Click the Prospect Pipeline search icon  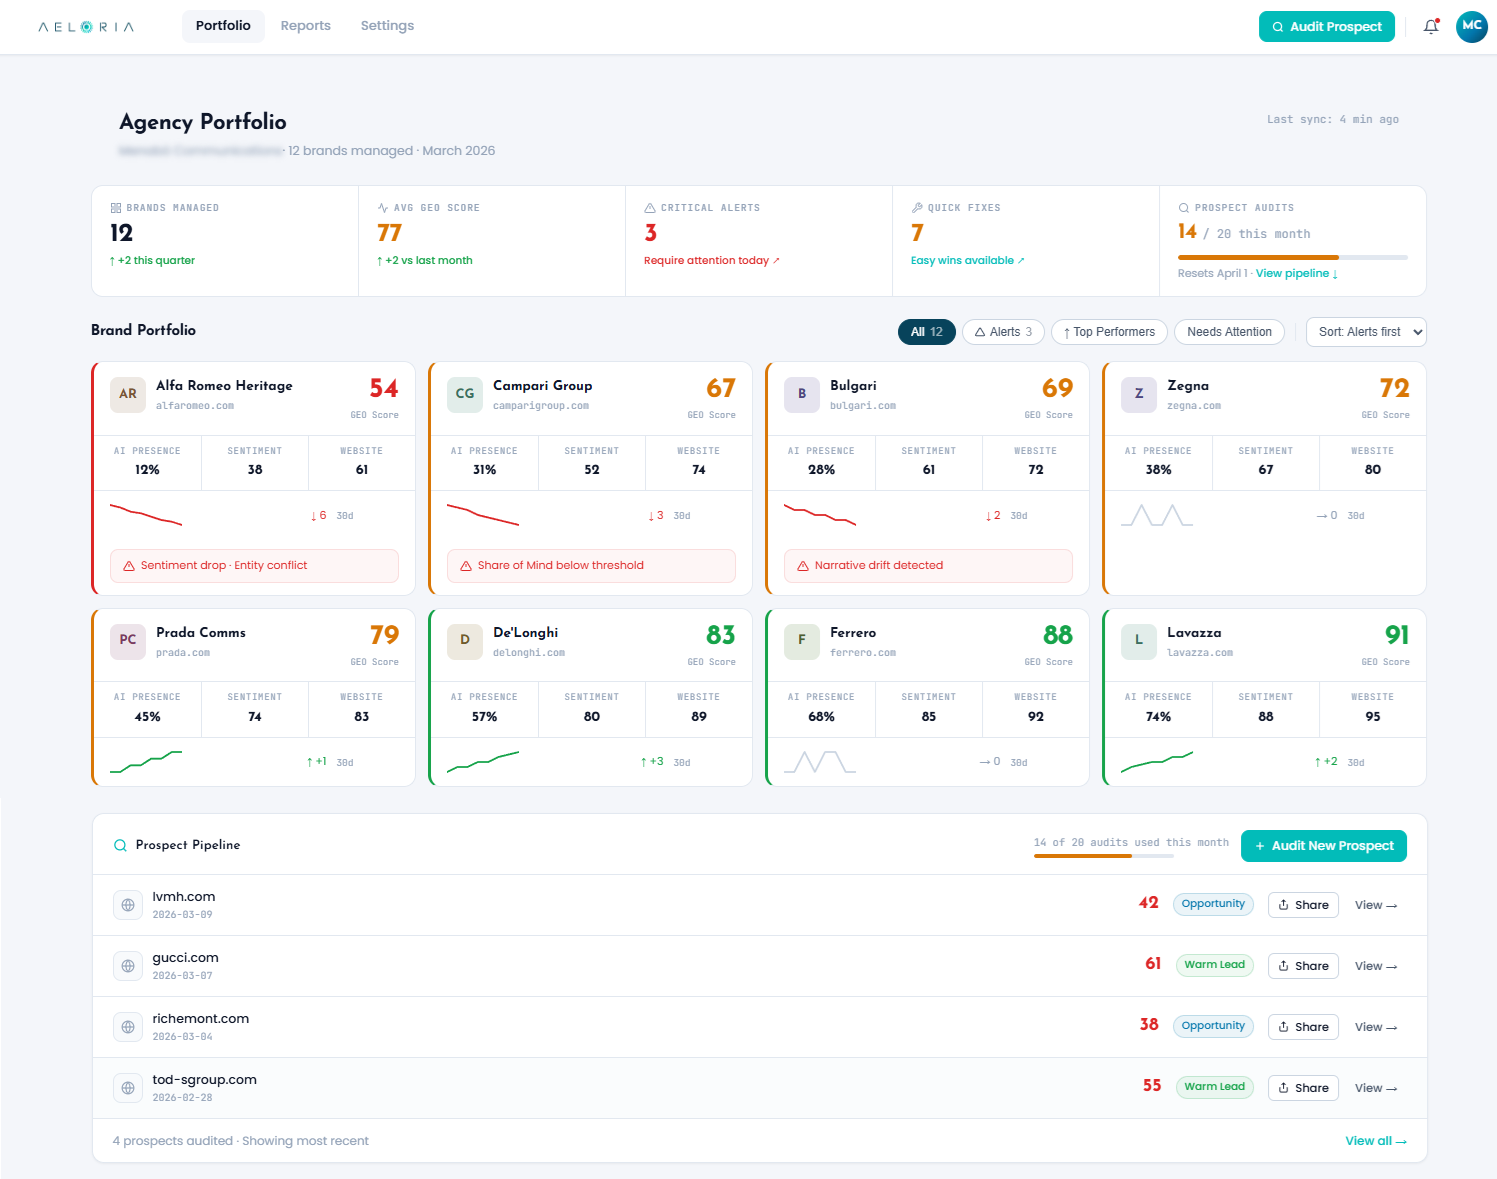(120, 845)
